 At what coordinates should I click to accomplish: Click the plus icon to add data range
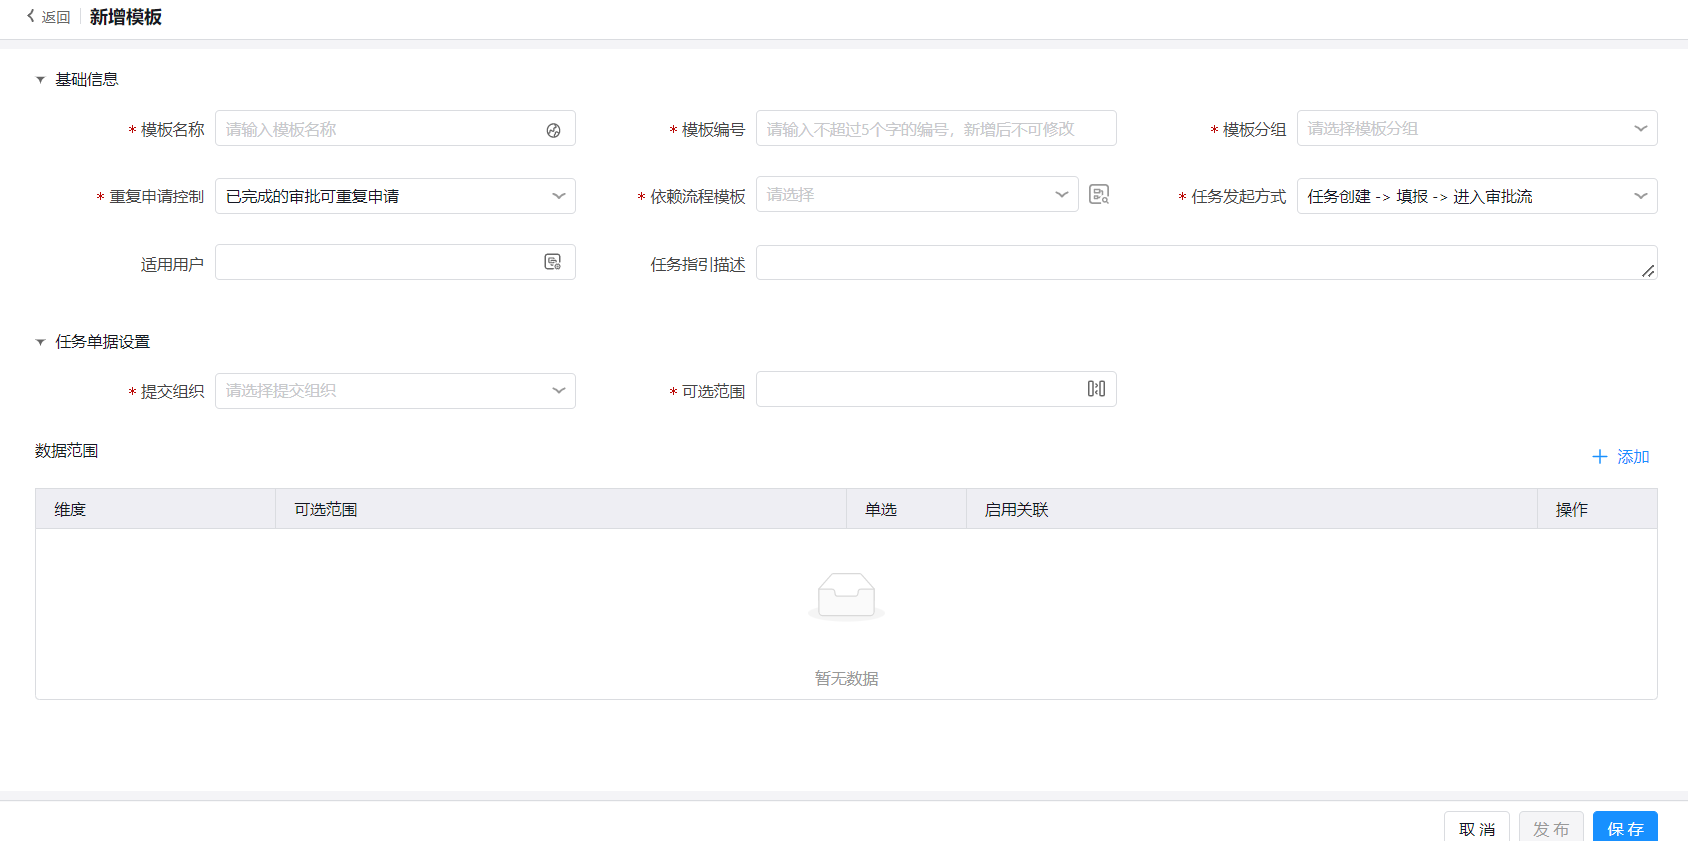(x=1600, y=457)
